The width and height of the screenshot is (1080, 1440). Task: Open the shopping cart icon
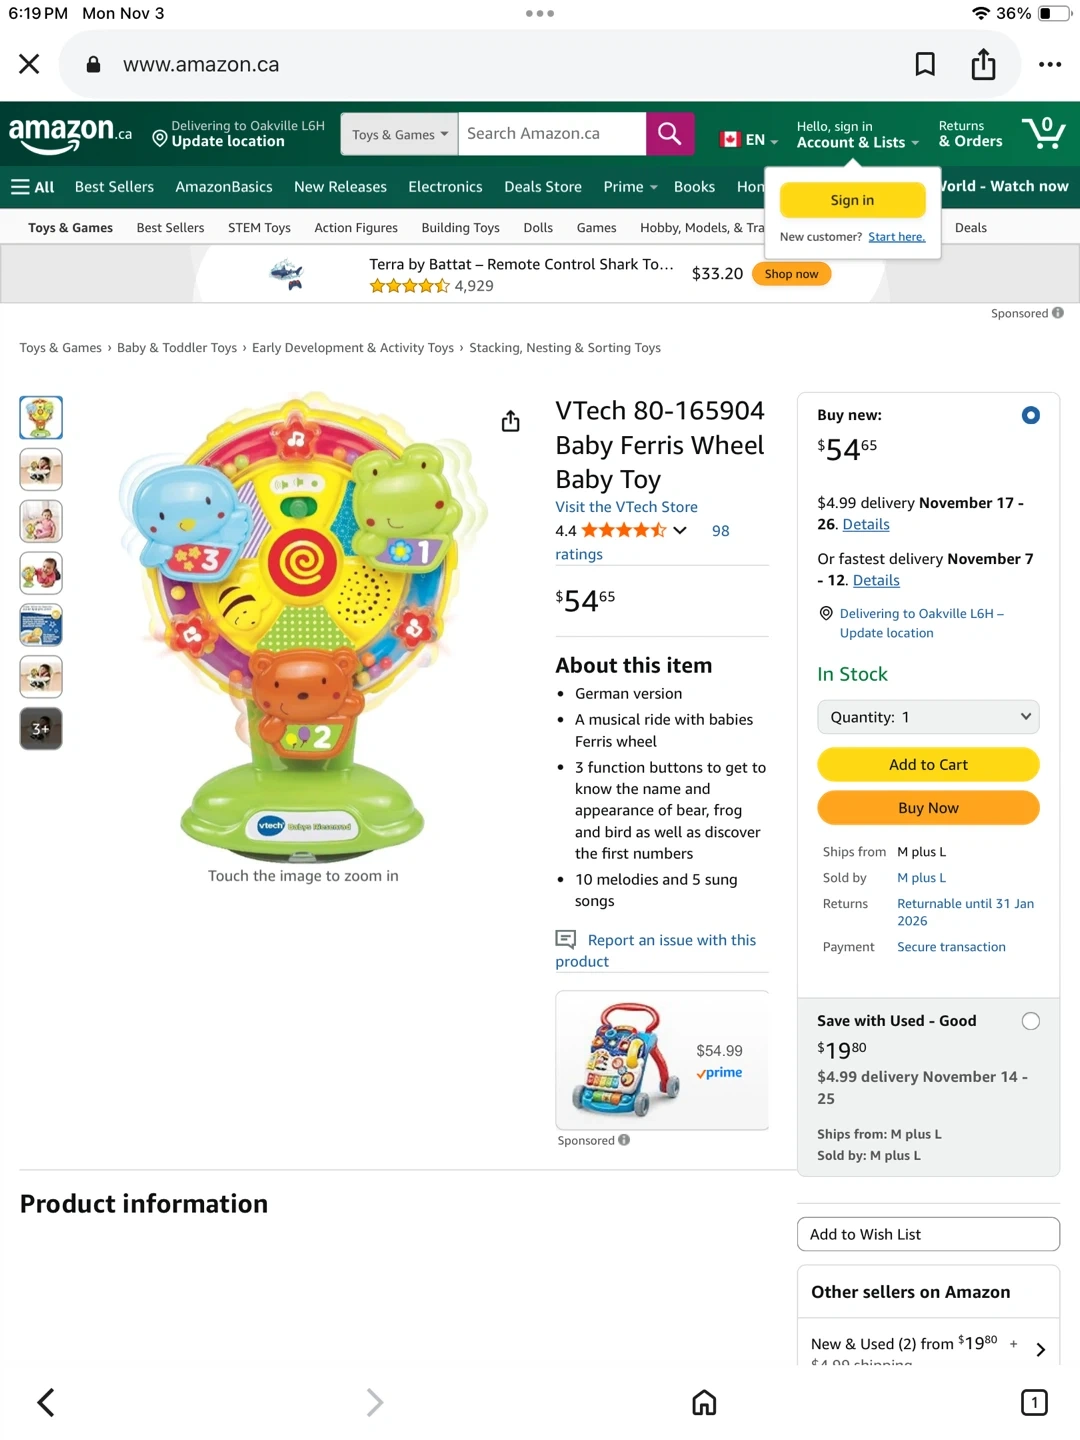click(1043, 133)
